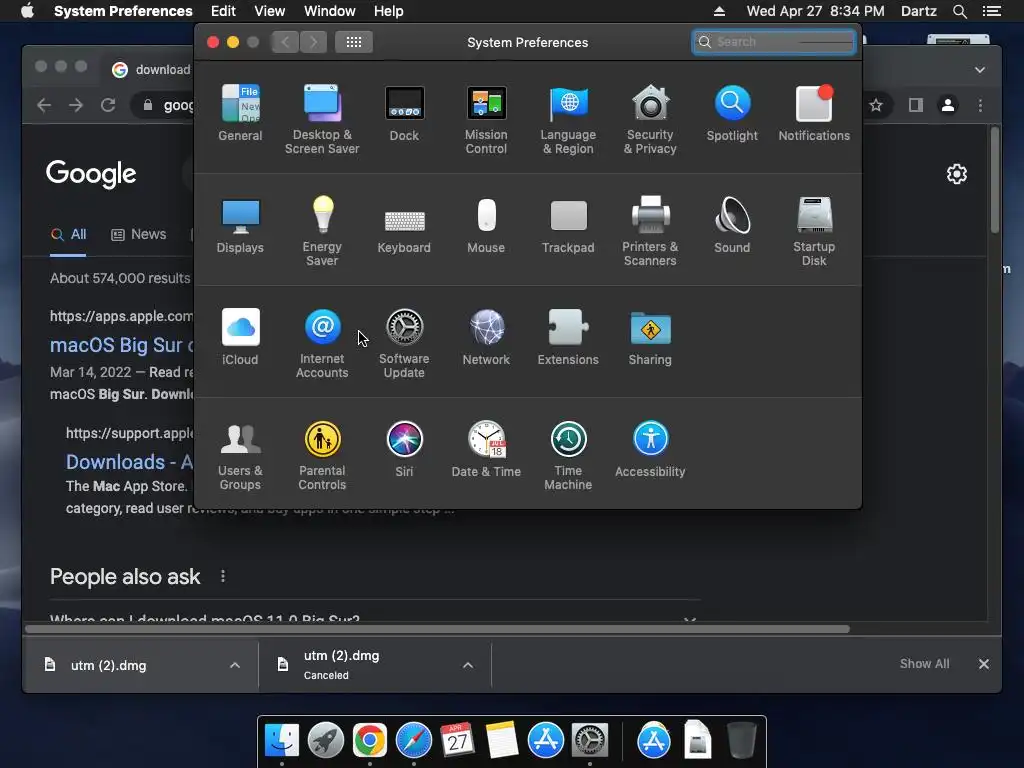Click System Preferences back arrow
Viewport: 1024px width, 768px height.
pyautogui.click(x=285, y=42)
